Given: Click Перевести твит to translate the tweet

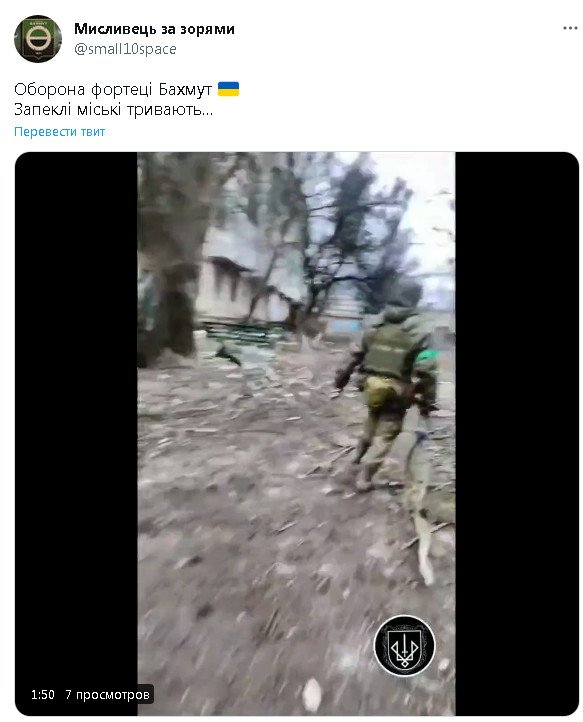Looking at the screenshot, I should point(59,132).
